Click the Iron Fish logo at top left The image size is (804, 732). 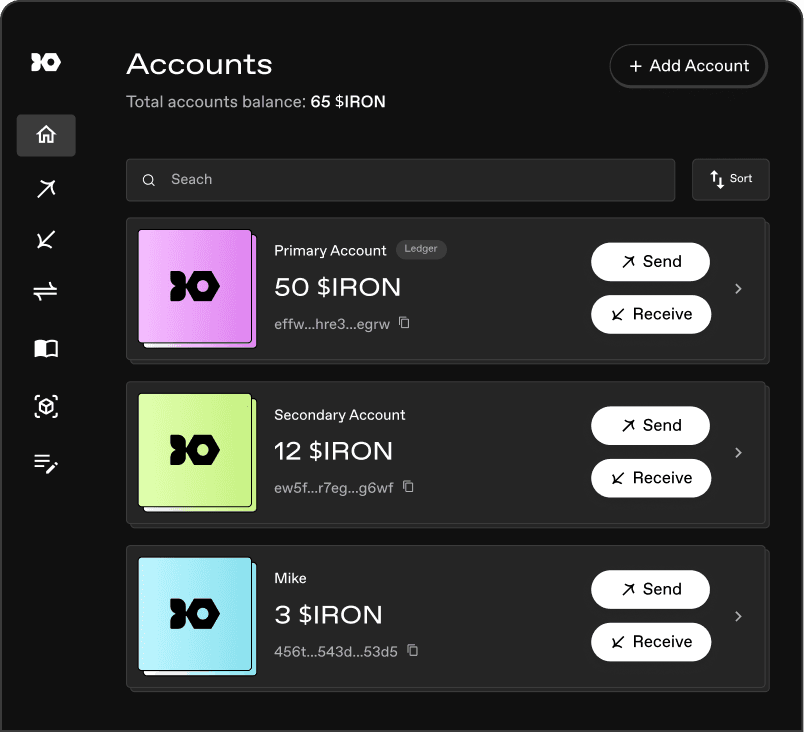[x=45, y=62]
